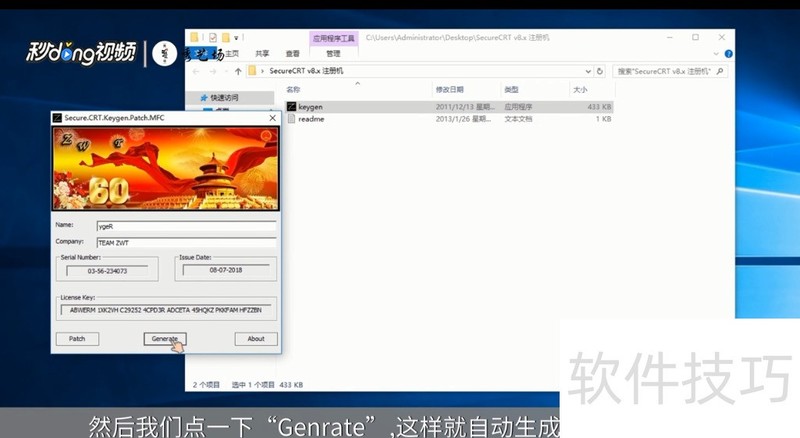Click the 433 KB size cell

click(x=599, y=107)
